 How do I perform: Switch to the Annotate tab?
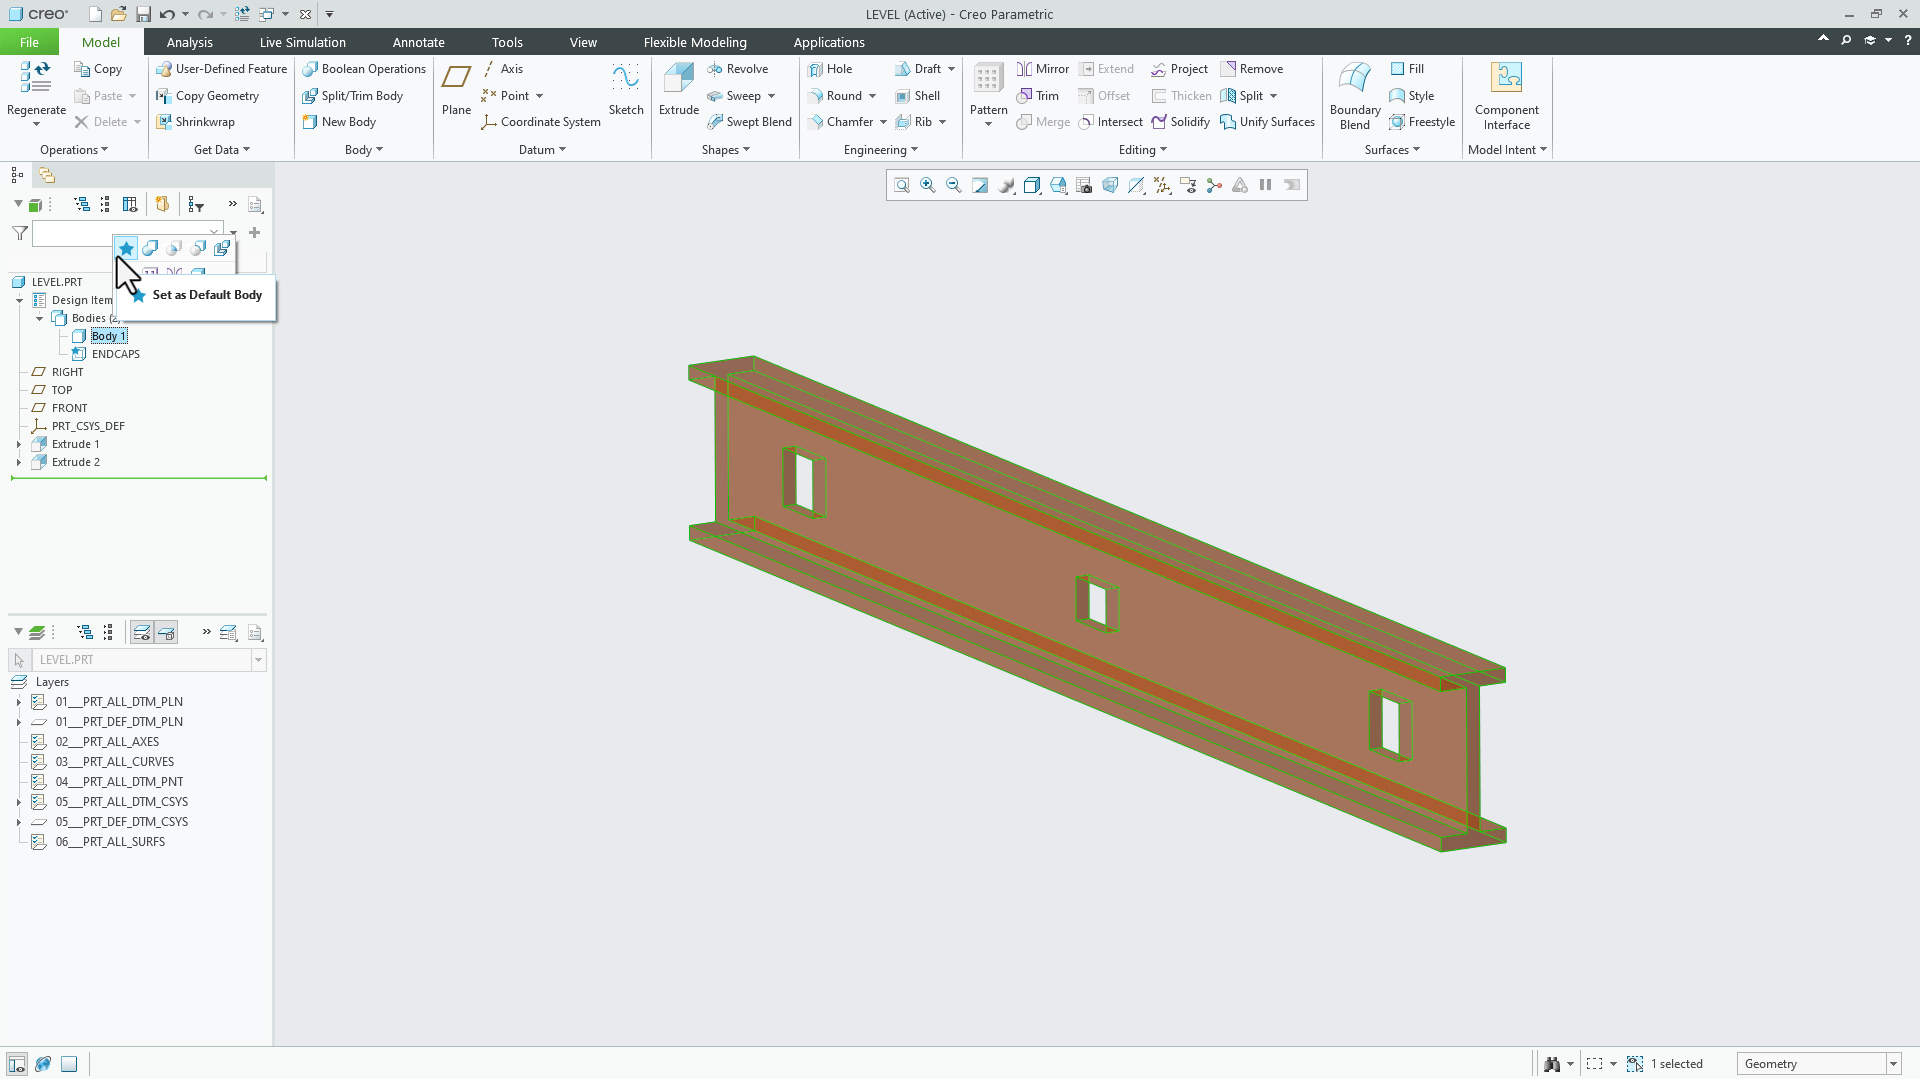[x=418, y=42]
